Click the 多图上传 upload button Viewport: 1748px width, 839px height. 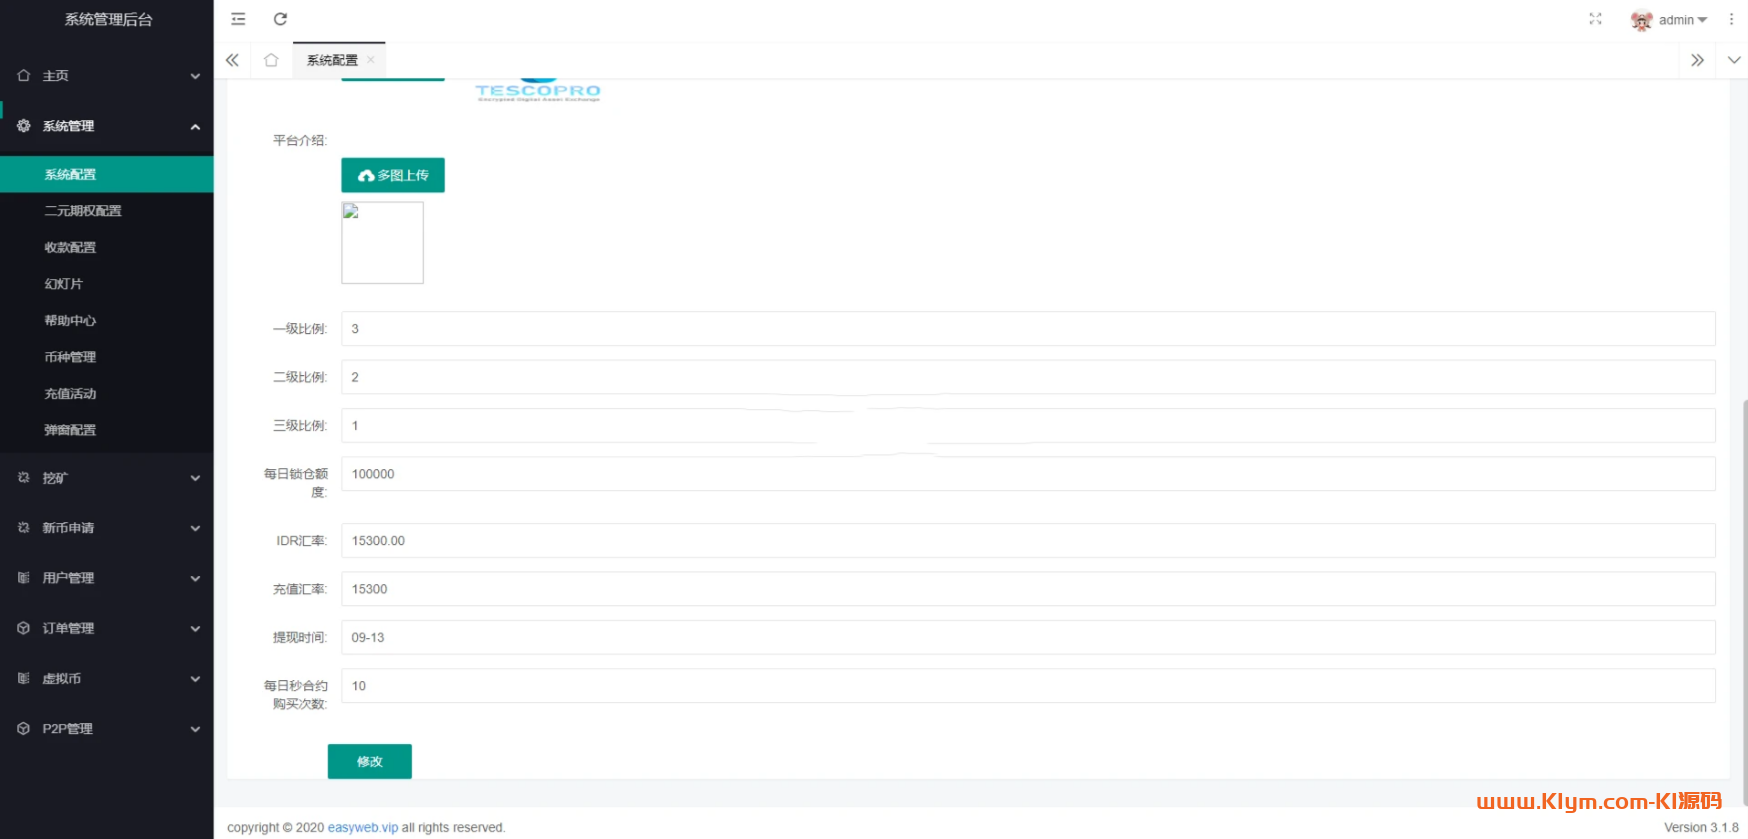[393, 175]
